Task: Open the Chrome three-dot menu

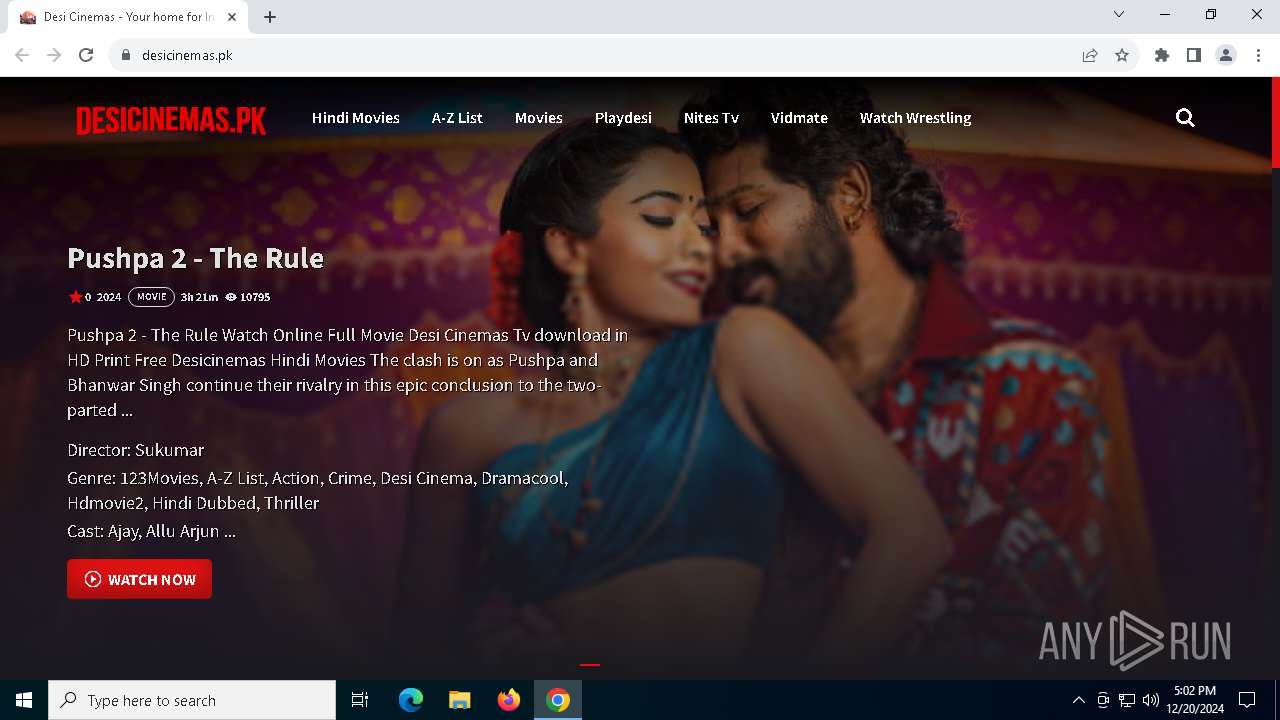Action: tap(1258, 55)
